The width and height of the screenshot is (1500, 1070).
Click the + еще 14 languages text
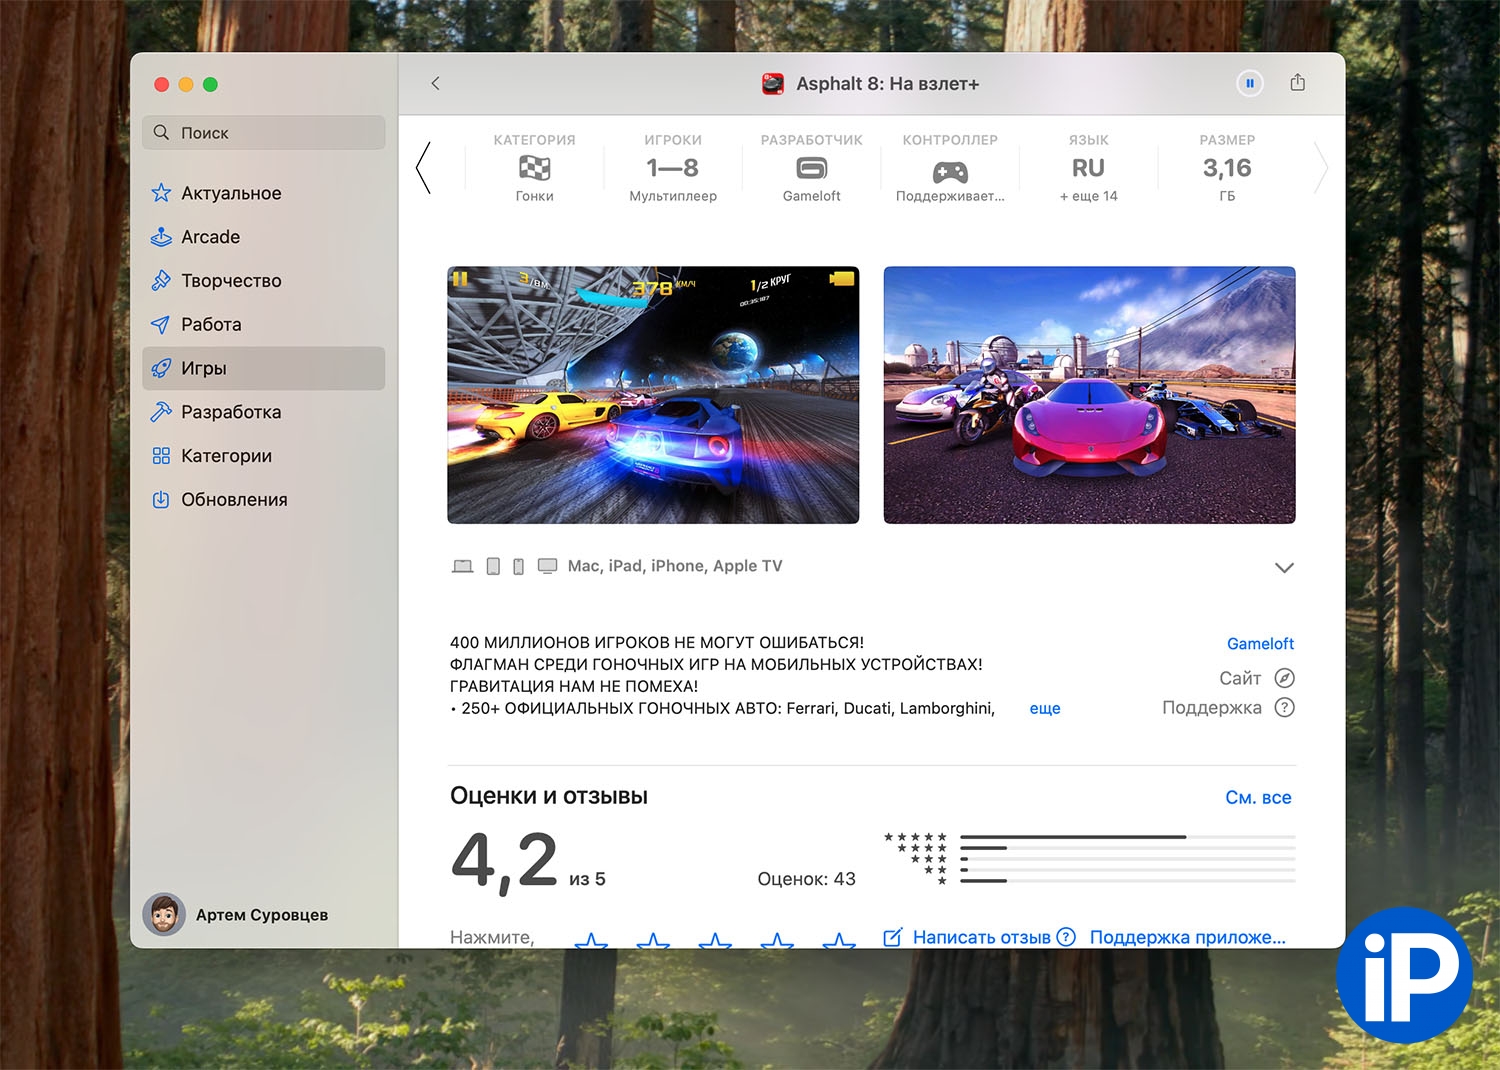click(1089, 196)
